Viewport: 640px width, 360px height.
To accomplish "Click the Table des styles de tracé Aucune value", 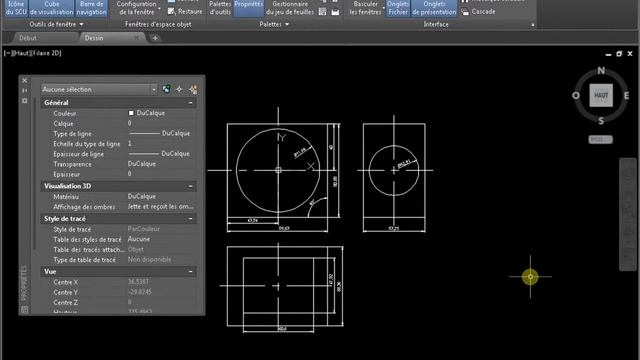I will click(139, 239).
